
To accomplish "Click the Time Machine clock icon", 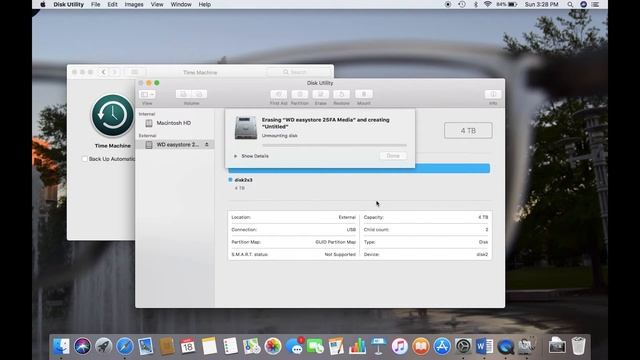I will [113, 116].
